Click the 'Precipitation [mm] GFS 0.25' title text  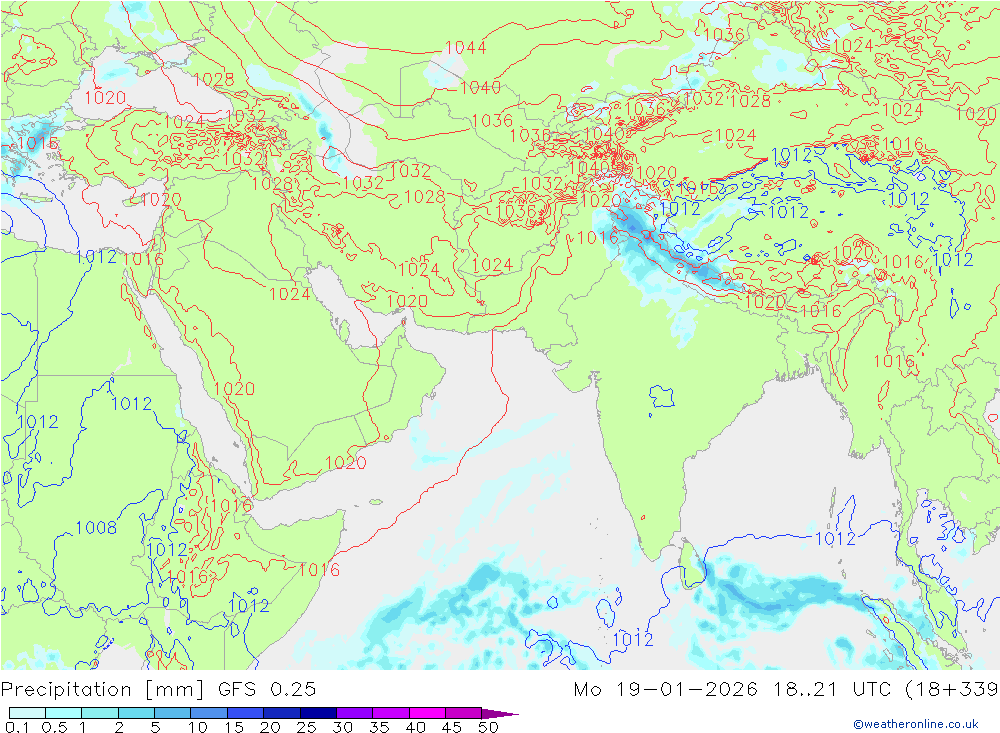coord(158,690)
